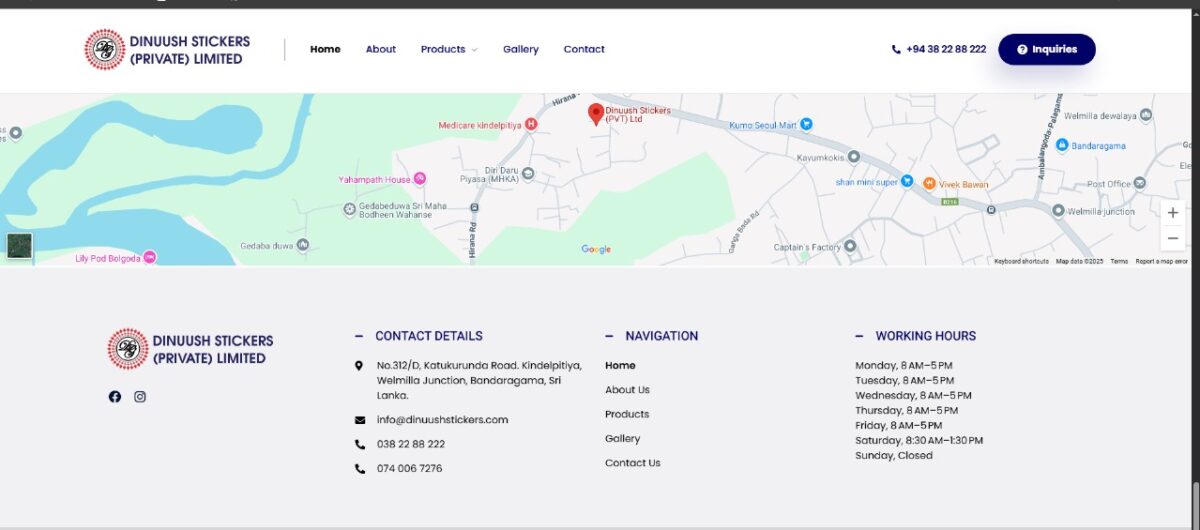
Task: Open About Us footer link
Action: click(x=627, y=390)
